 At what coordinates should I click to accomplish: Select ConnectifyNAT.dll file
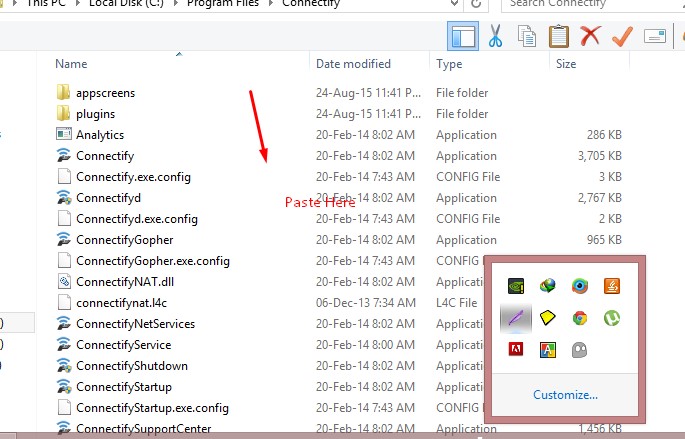[125, 282]
